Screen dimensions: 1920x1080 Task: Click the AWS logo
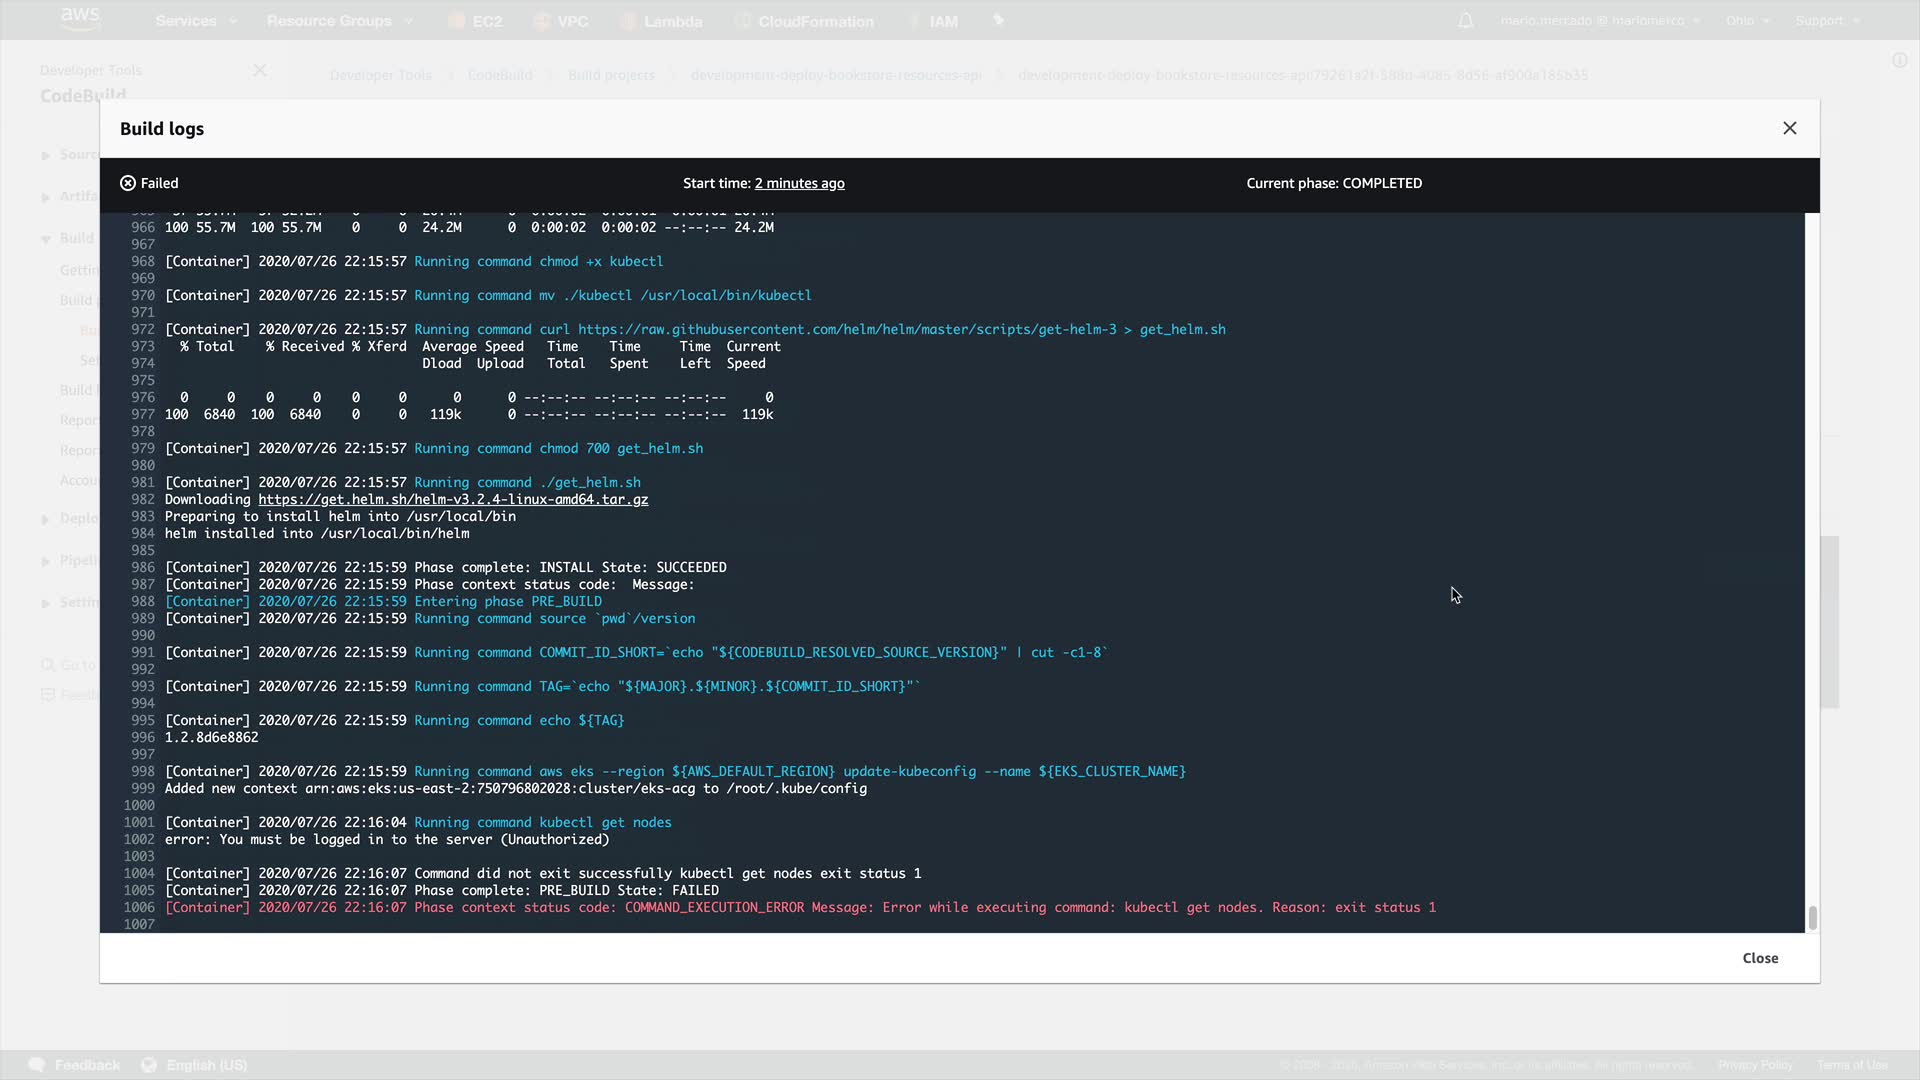[x=80, y=18]
